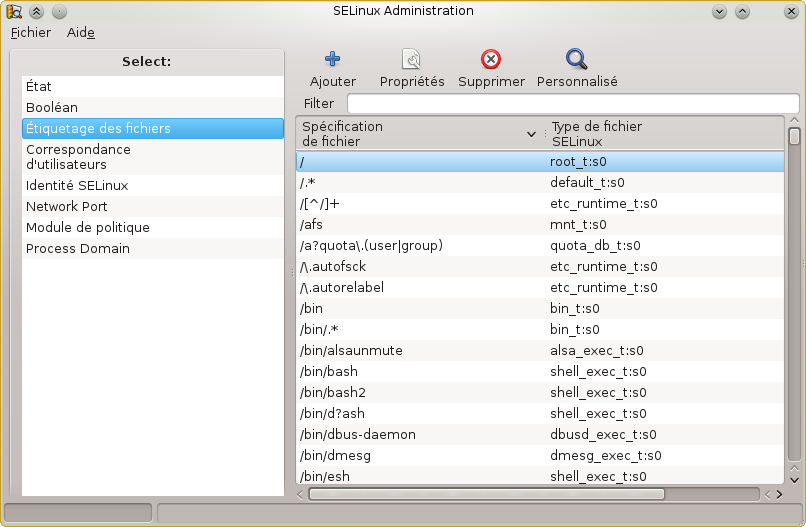
Task: Select the '/bin/esh' row
Action: pyautogui.click(x=540, y=476)
